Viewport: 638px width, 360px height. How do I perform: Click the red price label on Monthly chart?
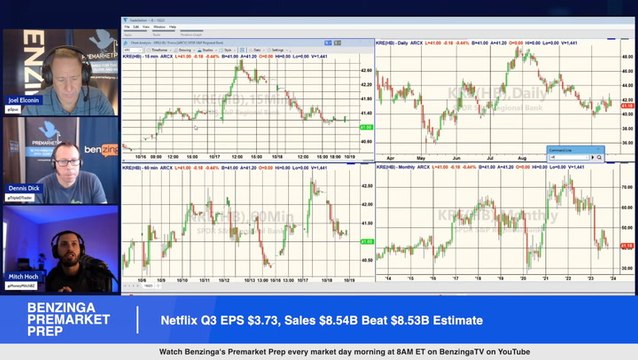[627, 246]
